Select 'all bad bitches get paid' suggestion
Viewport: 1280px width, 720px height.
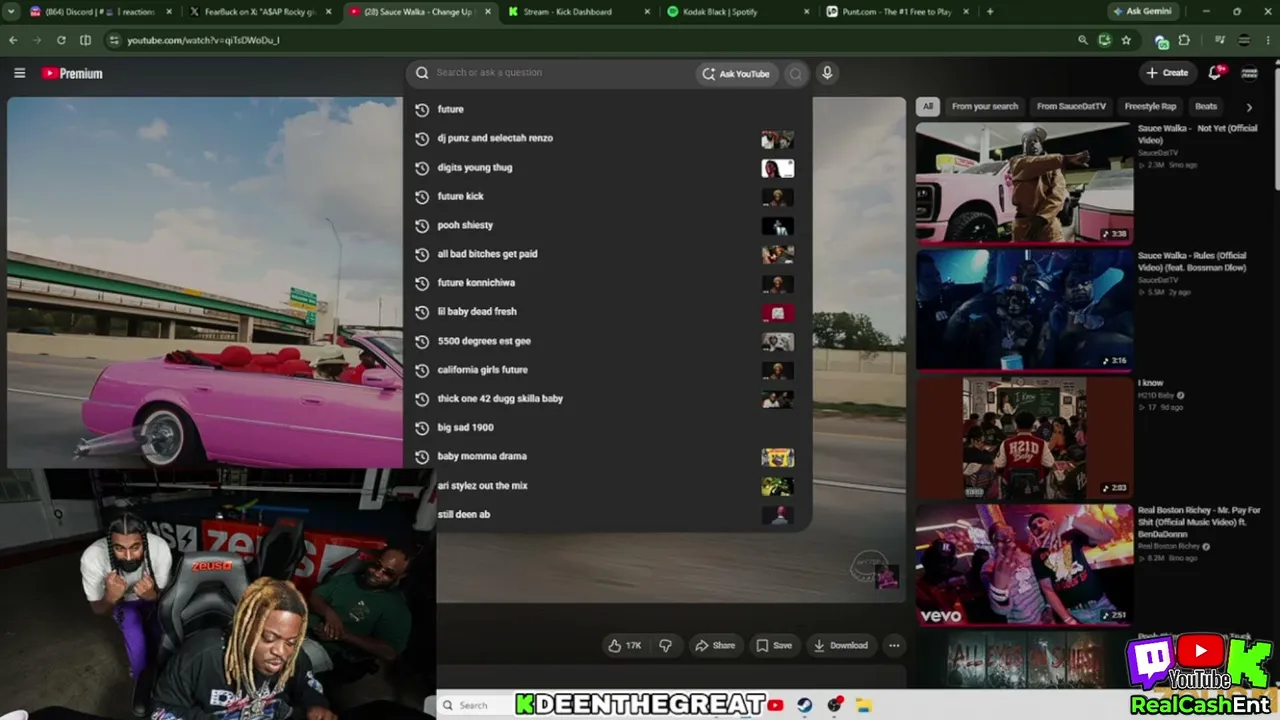[x=608, y=254]
